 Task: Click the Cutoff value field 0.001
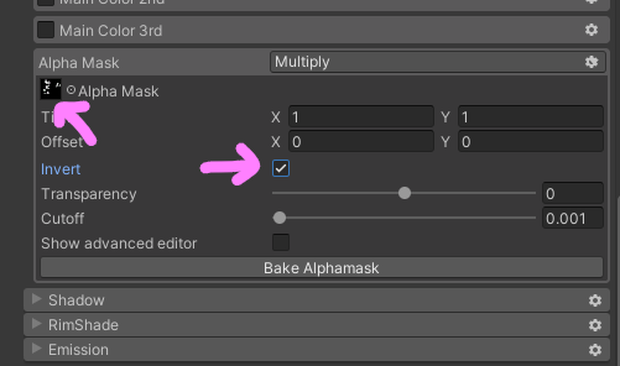[573, 218]
